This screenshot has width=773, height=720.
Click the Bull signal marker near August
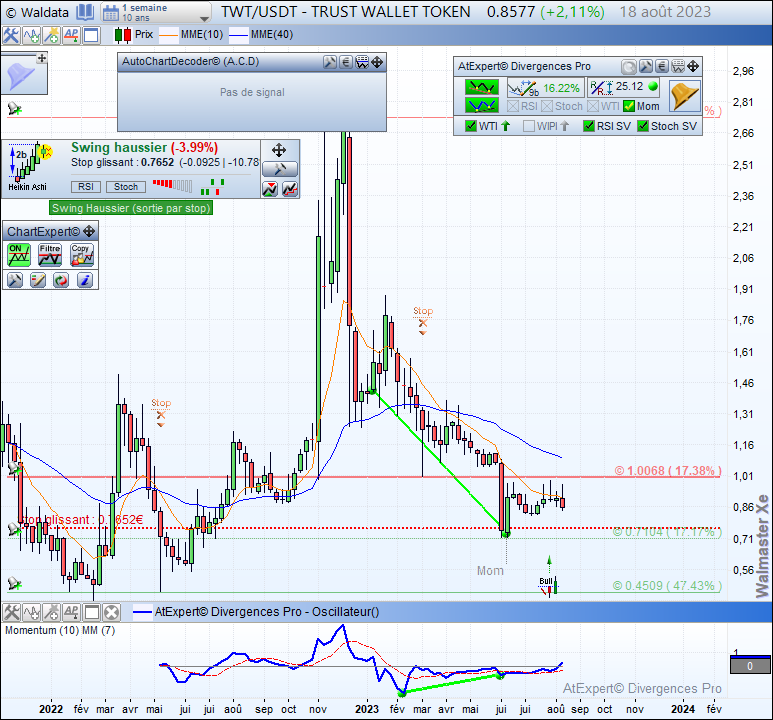pos(549,585)
